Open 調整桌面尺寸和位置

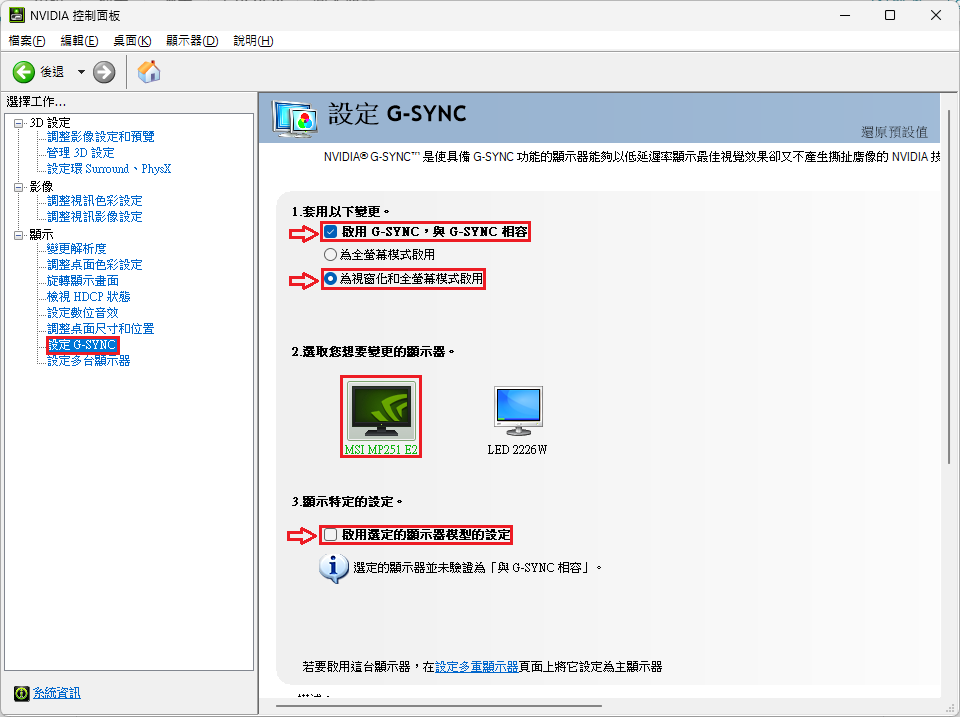coord(101,329)
